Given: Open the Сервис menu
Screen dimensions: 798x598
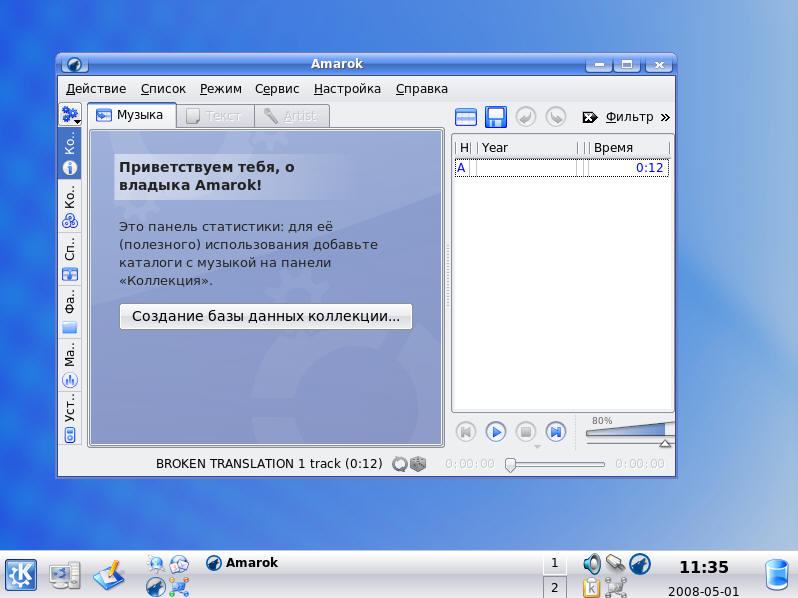Looking at the screenshot, I should pos(277,89).
